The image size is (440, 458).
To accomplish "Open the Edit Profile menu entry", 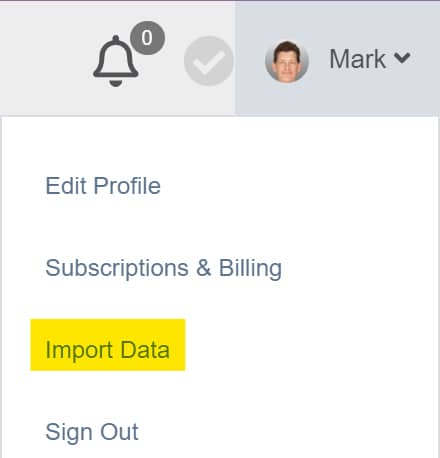I will (103, 185).
